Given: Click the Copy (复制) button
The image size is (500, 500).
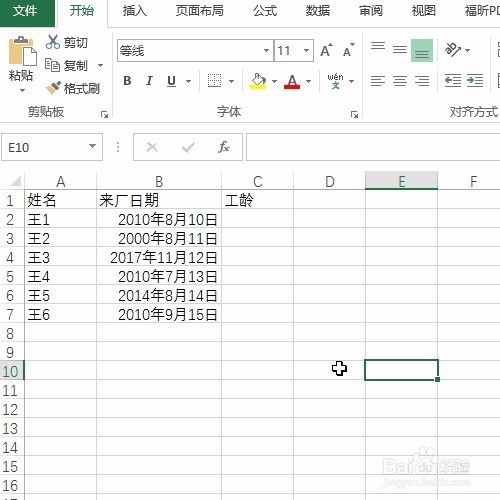Looking at the screenshot, I should point(67,65).
